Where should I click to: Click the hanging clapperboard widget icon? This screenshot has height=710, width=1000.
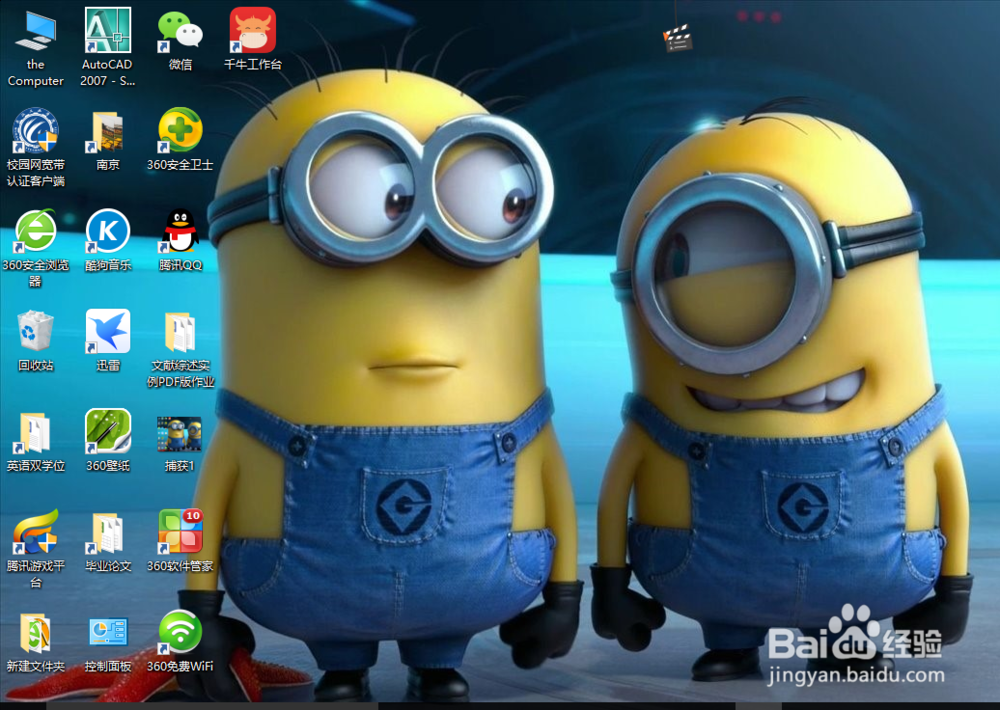(677, 38)
